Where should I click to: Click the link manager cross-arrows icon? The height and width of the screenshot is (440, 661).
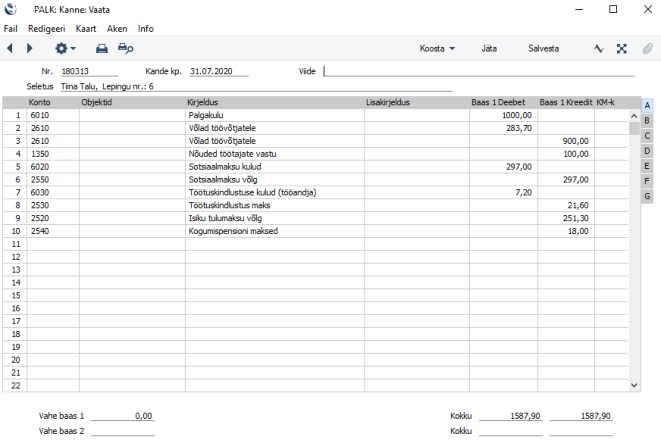coord(621,48)
